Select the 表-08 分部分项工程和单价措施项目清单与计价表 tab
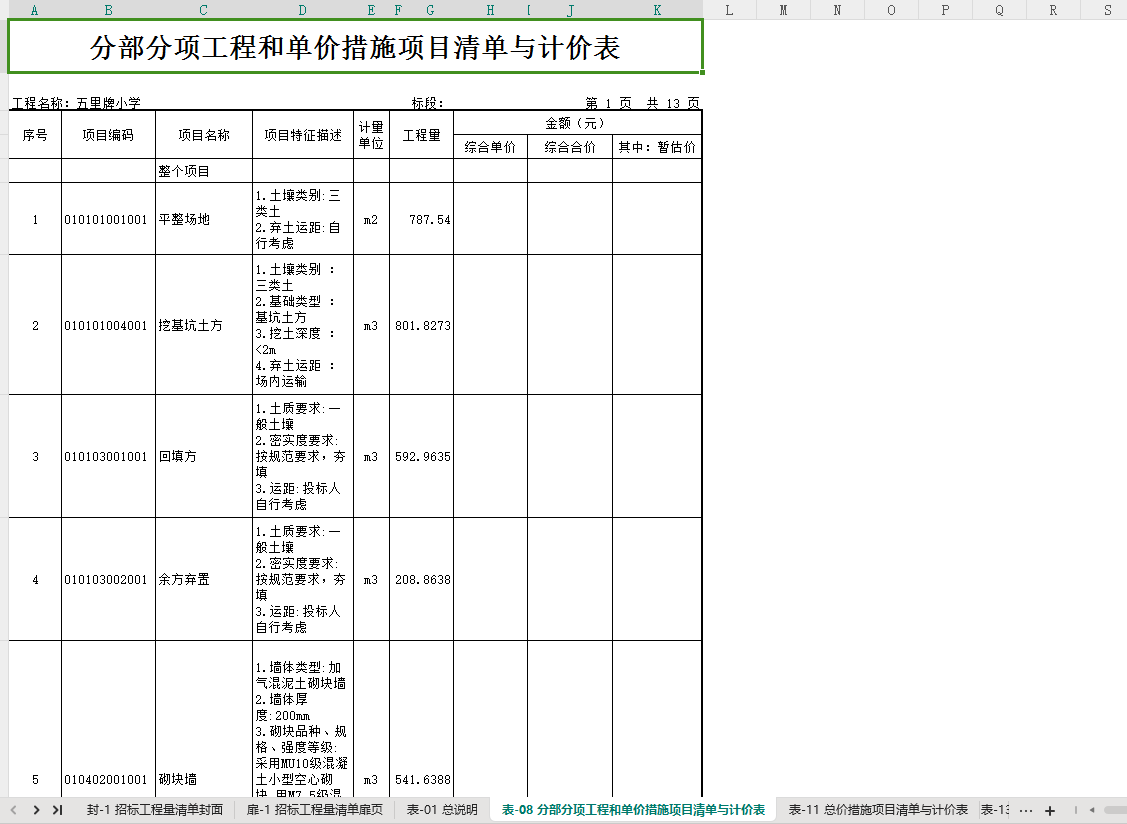The height and width of the screenshot is (824, 1127). [633, 810]
